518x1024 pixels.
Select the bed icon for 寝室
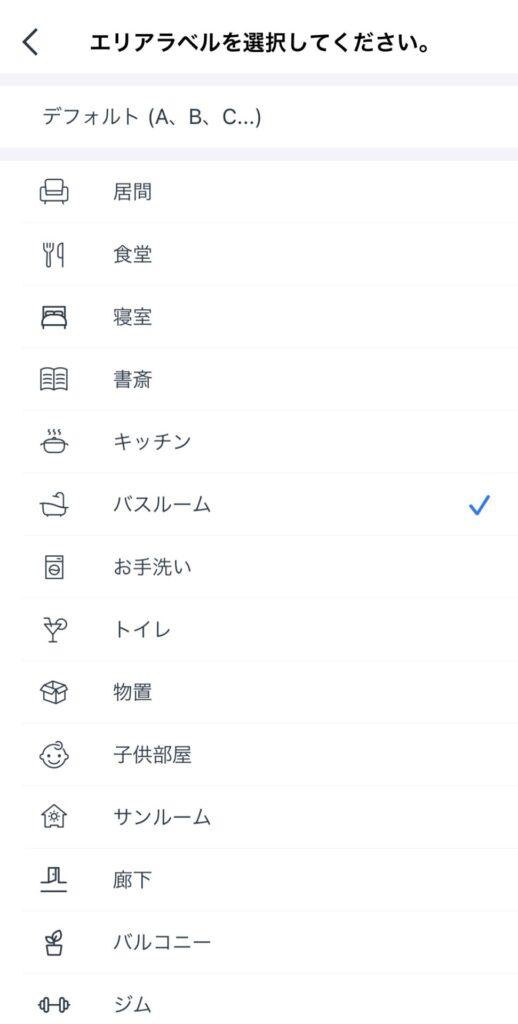pos(54,317)
